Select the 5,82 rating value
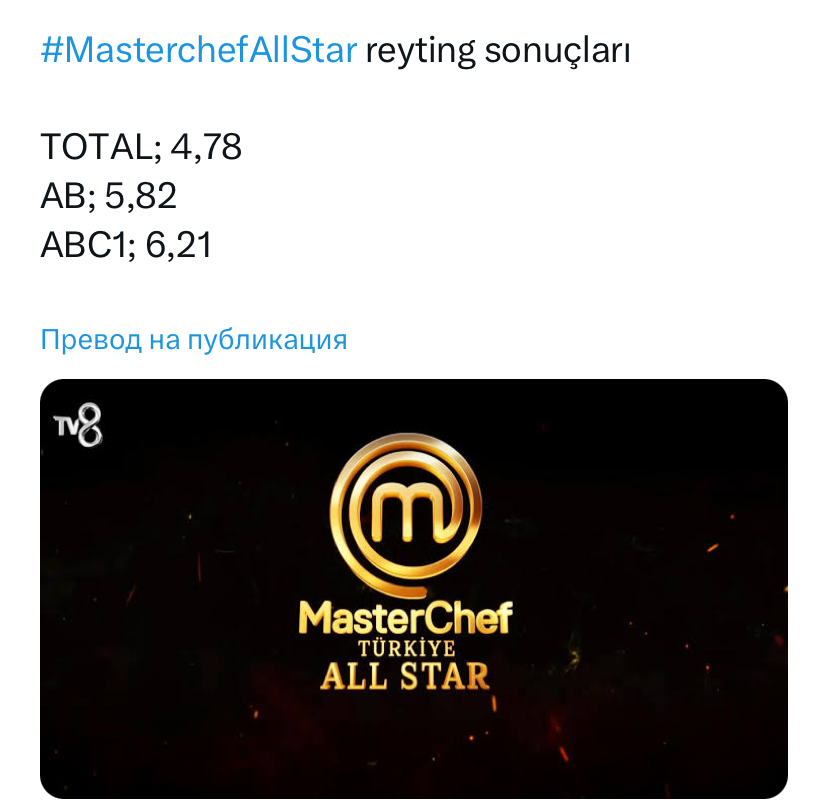The image size is (828, 811). [x=141, y=196]
